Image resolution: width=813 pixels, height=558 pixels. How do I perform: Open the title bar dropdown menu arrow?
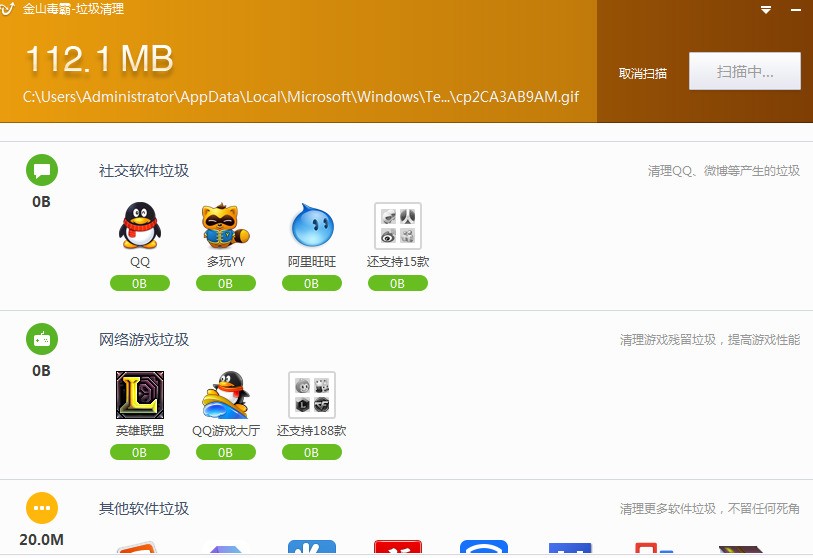[766, 10]
